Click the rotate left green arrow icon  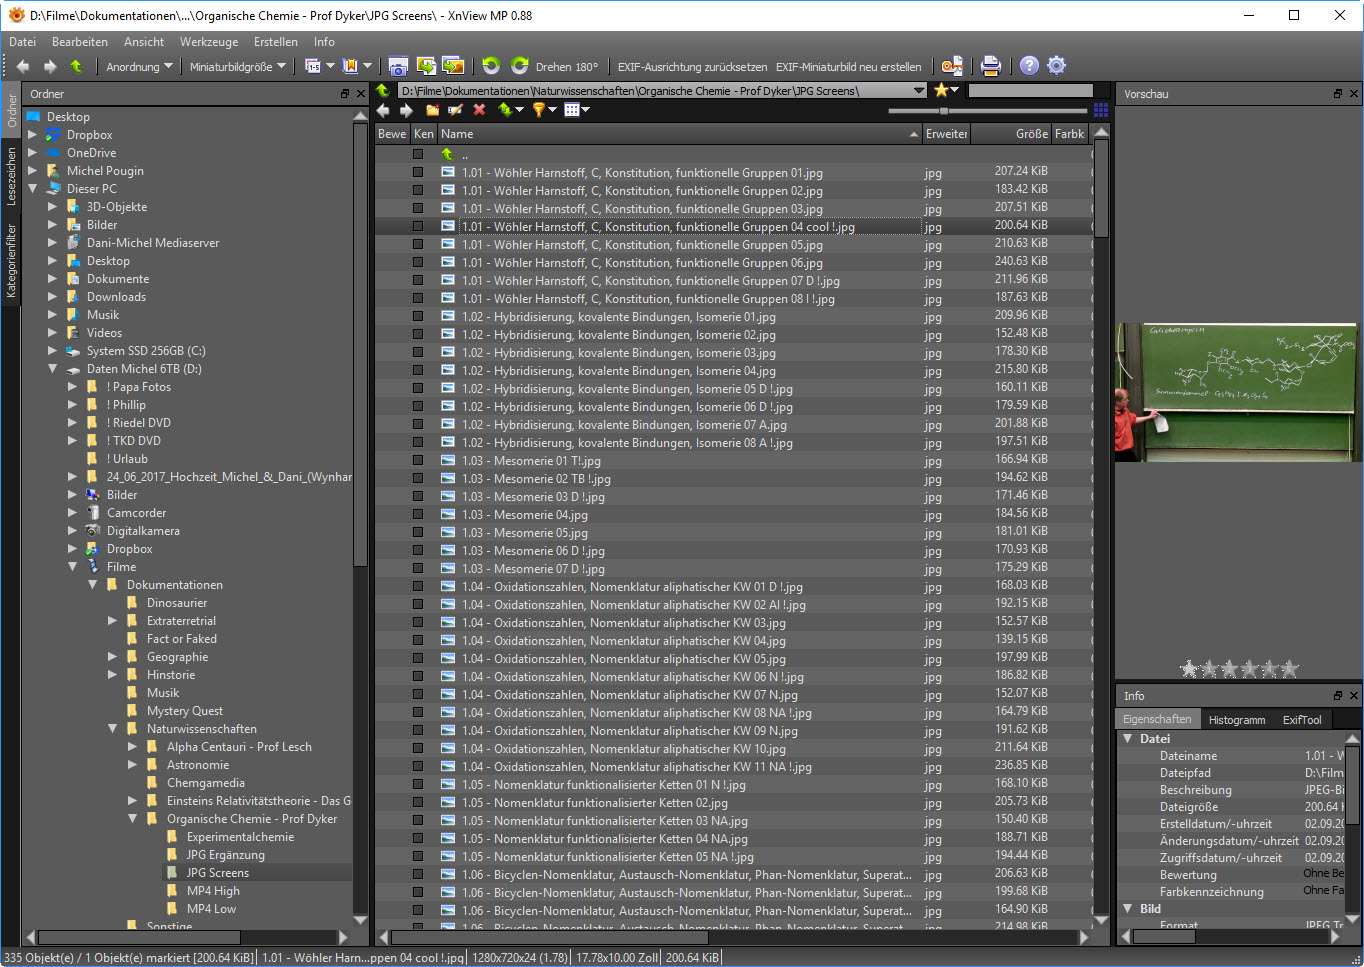point(490,66)
